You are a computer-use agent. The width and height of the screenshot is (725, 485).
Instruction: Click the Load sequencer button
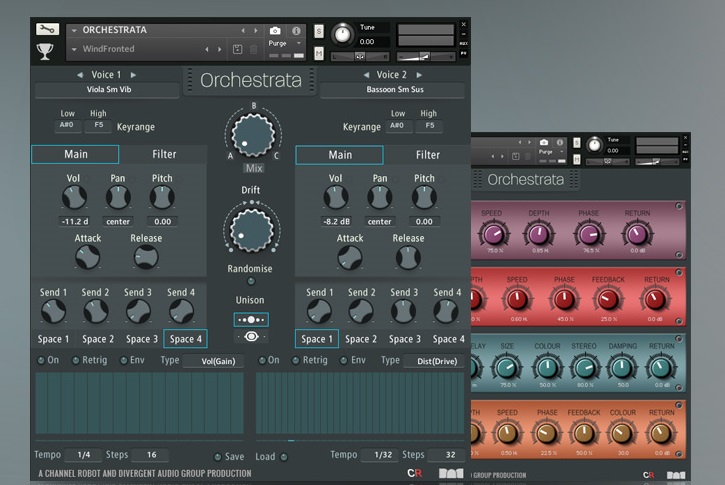[284, 457]
